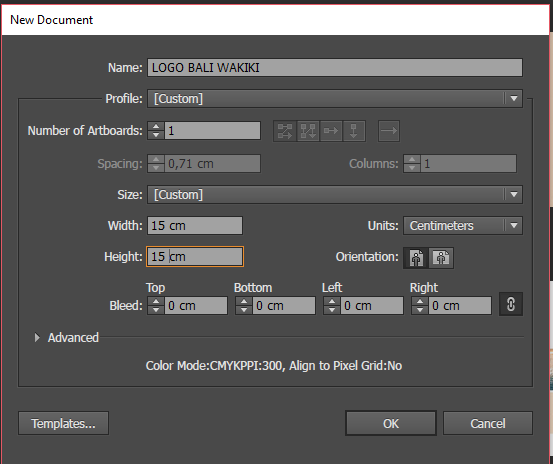Open the Profile dropdown
Image resolution: width=553 pixels, height=464 pixels.
click(x=335, y=99)
